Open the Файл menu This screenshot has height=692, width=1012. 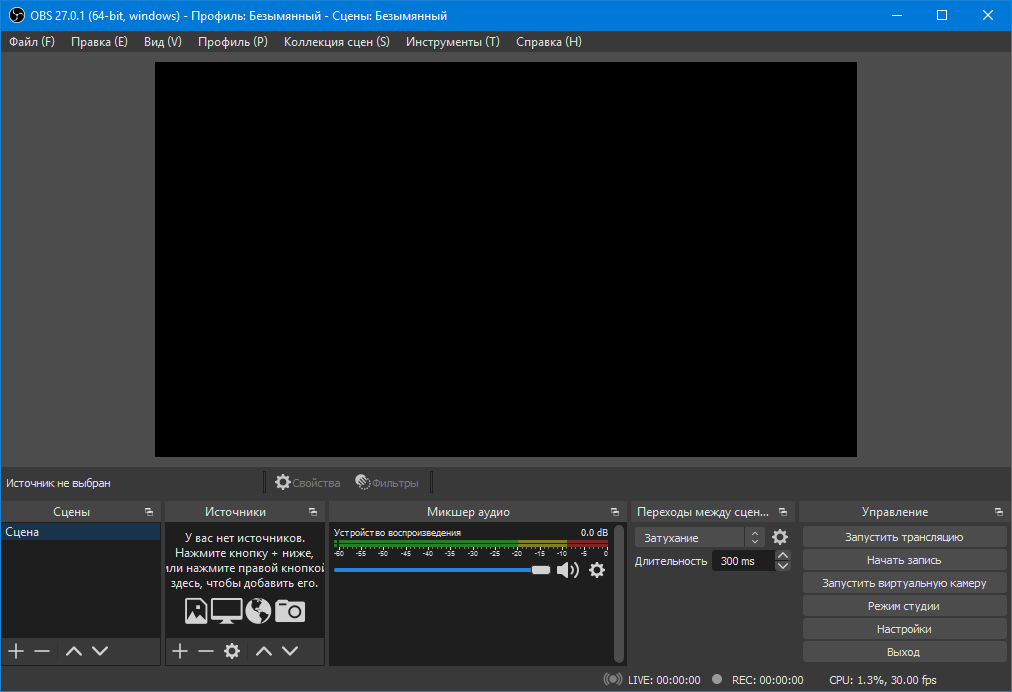(32, 42)
